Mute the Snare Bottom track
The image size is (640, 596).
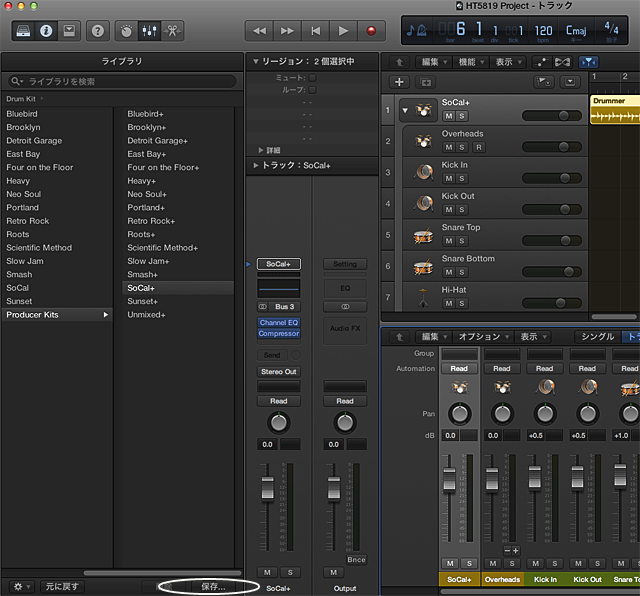[449, 272]
